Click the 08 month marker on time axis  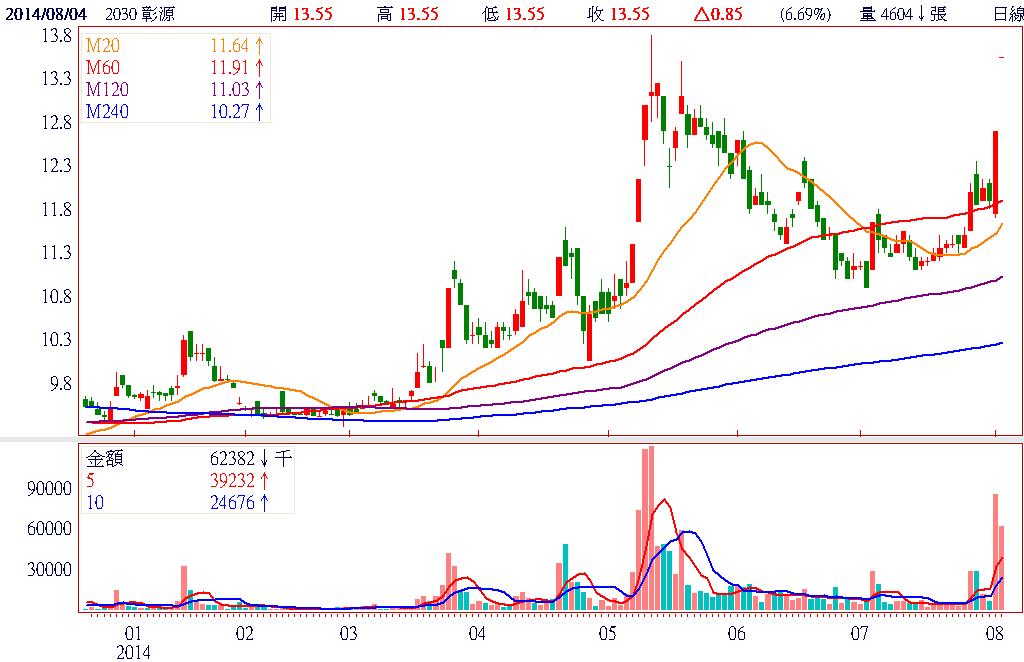[995, 634]
